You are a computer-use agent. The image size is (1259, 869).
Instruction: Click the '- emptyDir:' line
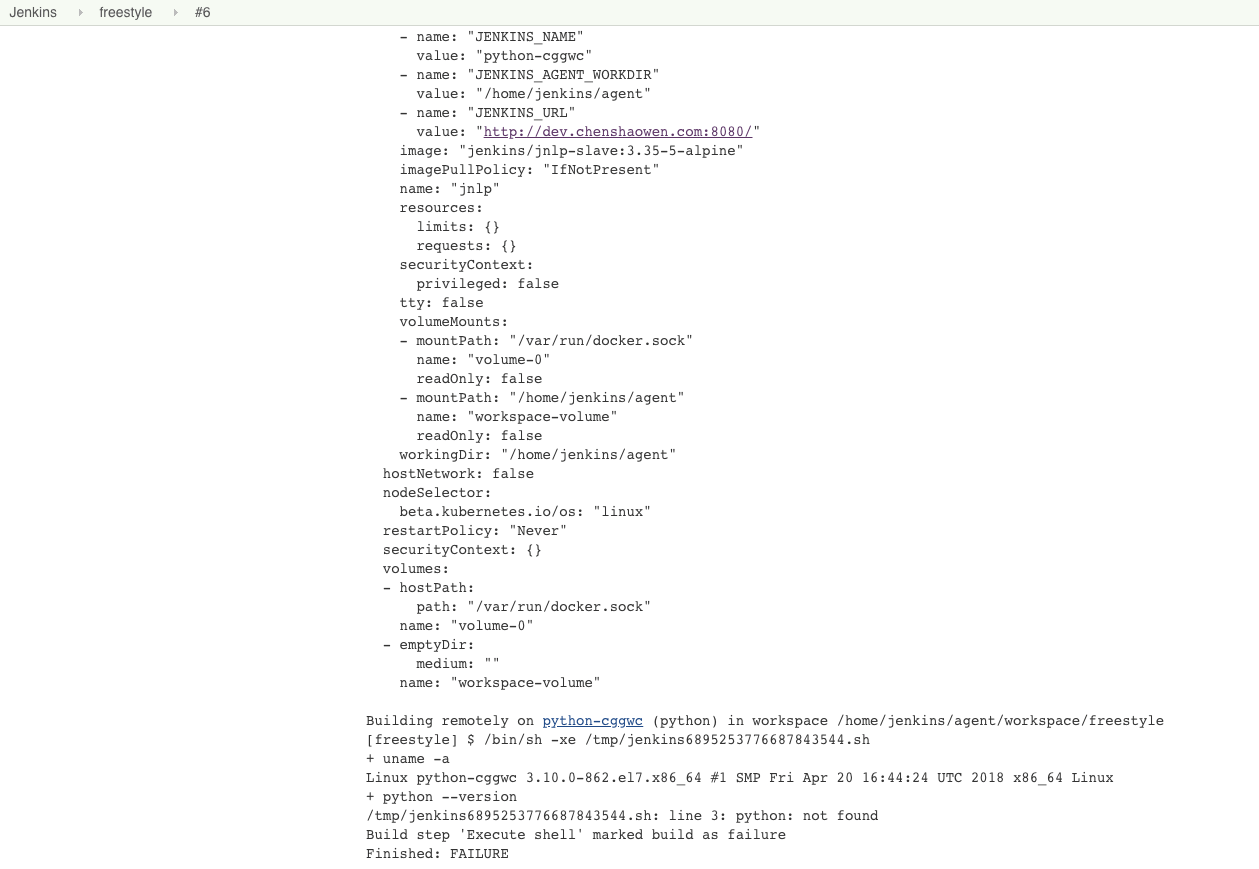click(x=429, y=644)
